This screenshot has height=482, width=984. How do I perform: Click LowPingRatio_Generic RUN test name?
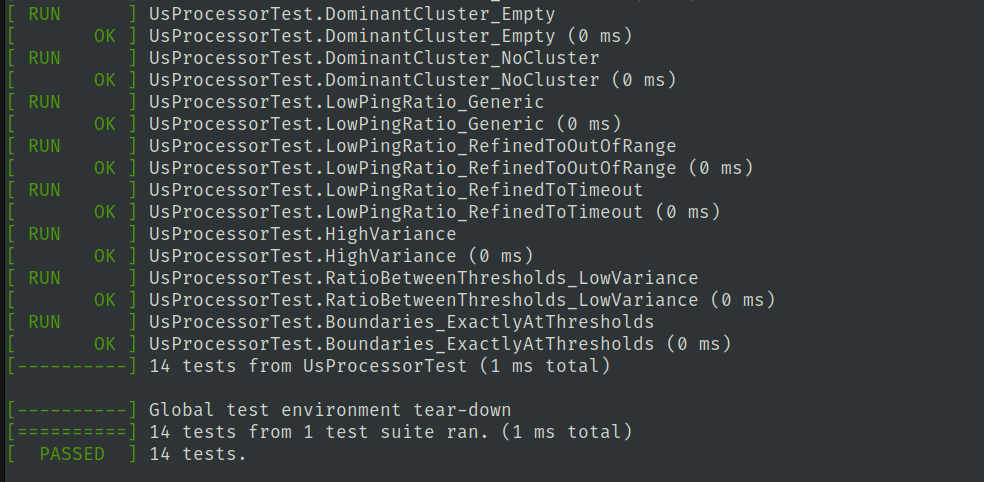click(x=346, y=102)
